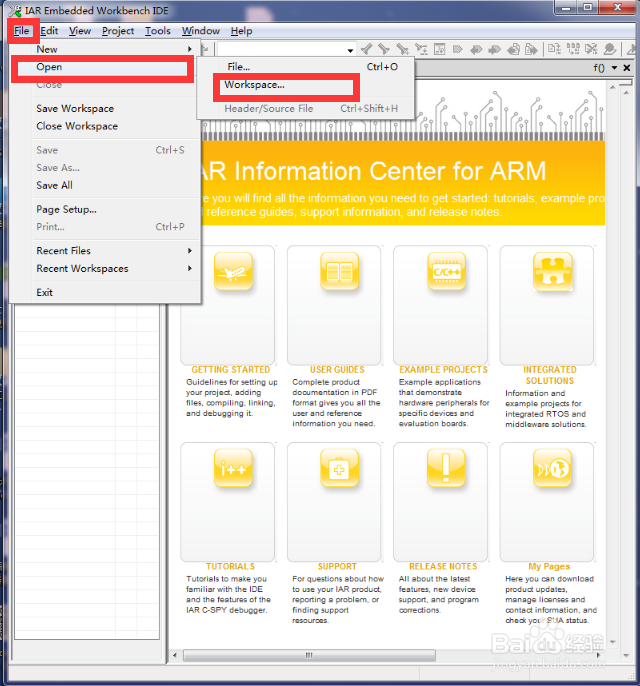Click the Integrated Solutions puzzle icon
Viewport: 640px width, 686px height.
tap(553, 272)
